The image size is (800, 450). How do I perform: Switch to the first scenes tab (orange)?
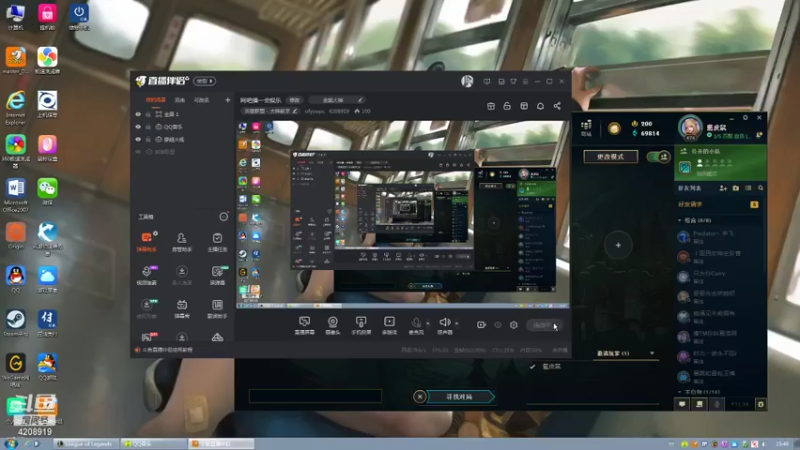click(x=156, y=100)
